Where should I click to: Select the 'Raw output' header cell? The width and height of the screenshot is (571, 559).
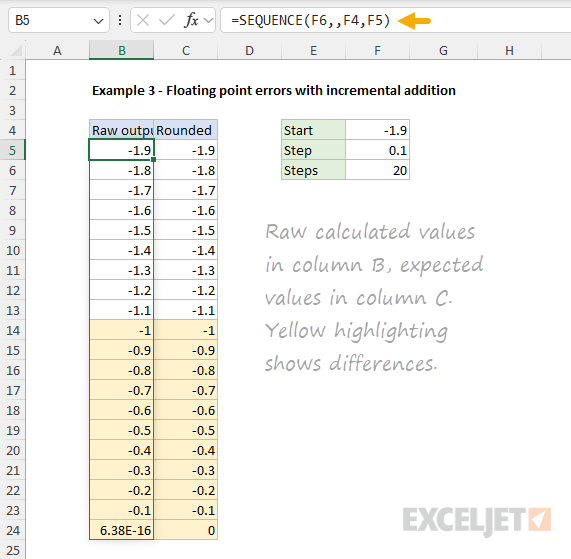122,130
